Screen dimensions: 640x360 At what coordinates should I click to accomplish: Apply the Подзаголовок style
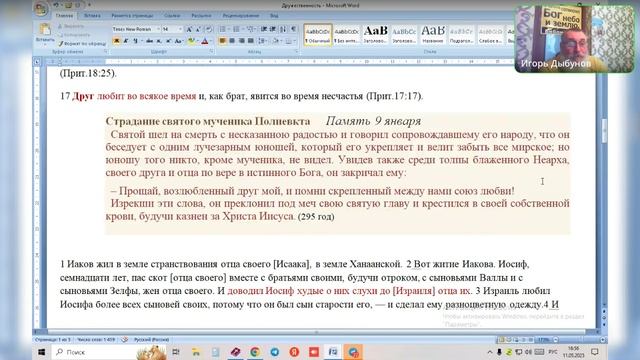coord(461,35)
